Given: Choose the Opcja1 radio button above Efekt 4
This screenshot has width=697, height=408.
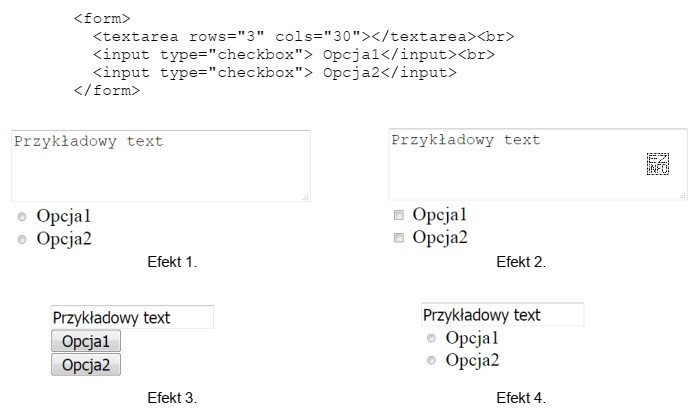Looking at the screenshot, I should 432,338.
